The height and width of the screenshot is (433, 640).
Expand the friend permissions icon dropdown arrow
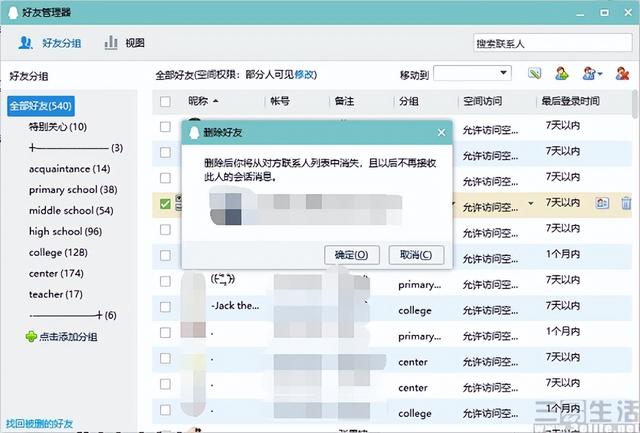(599, 74)
